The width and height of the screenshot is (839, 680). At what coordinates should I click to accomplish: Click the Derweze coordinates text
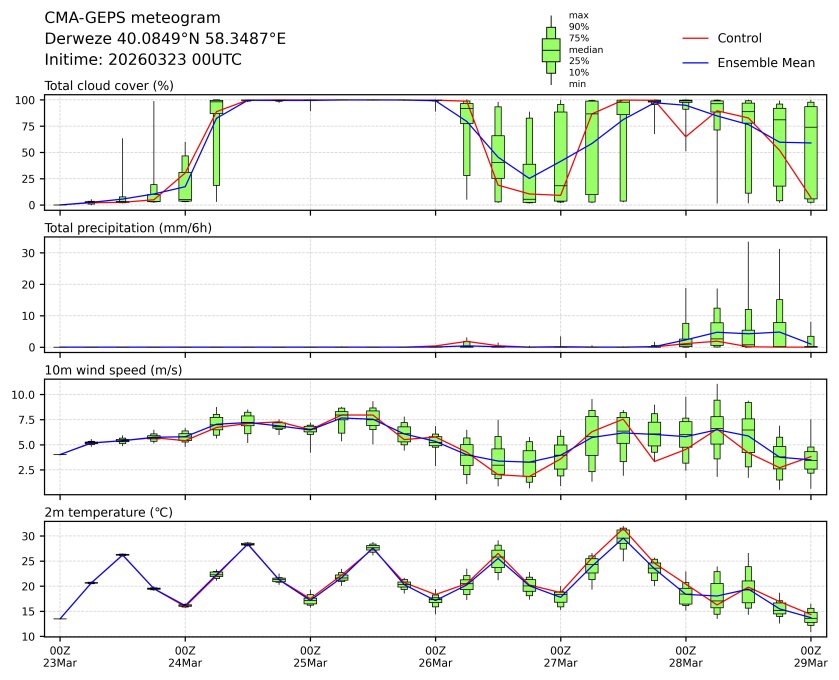(165, 38)
